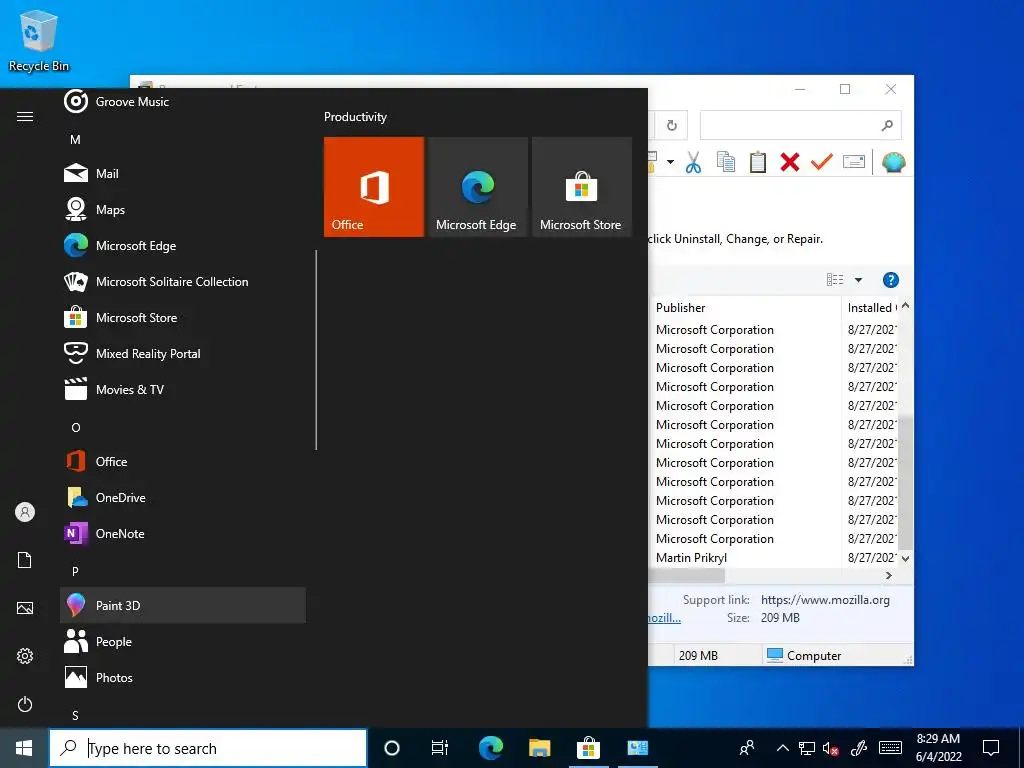
Task: Open Microsoft Store in app list
Action: tap(183, 317)
